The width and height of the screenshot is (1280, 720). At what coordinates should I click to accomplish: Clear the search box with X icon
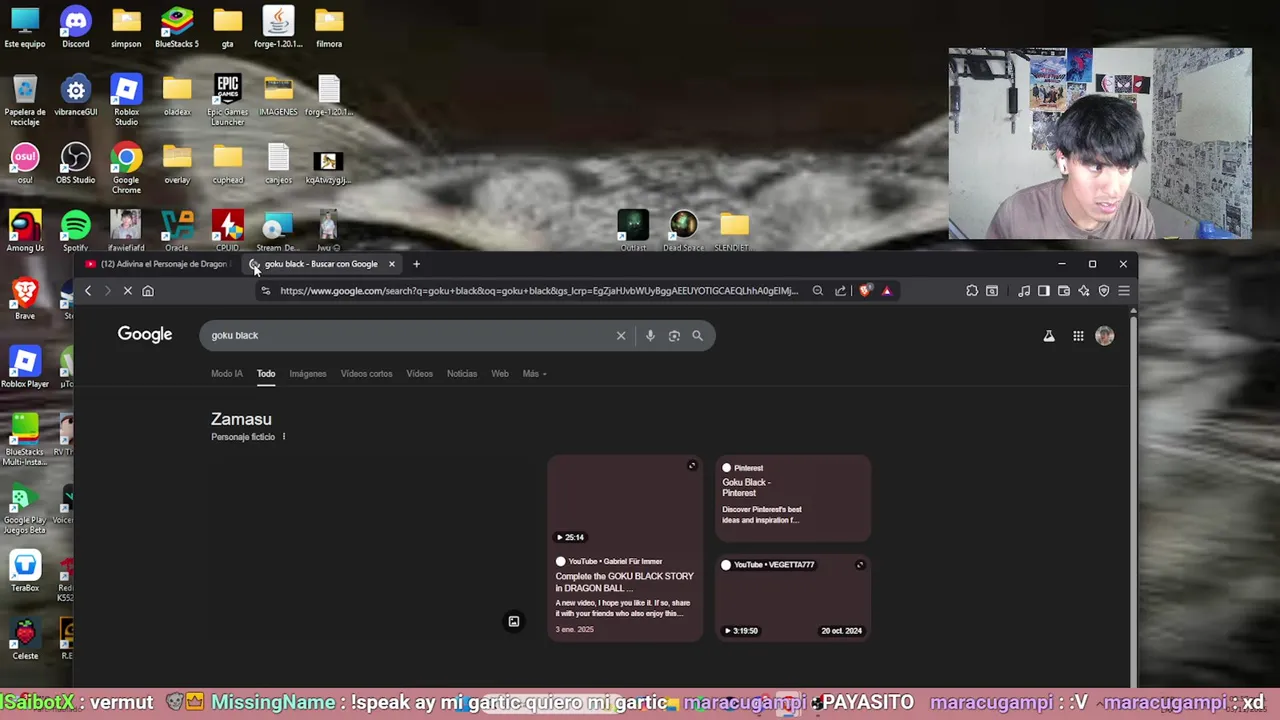[621, 336]
